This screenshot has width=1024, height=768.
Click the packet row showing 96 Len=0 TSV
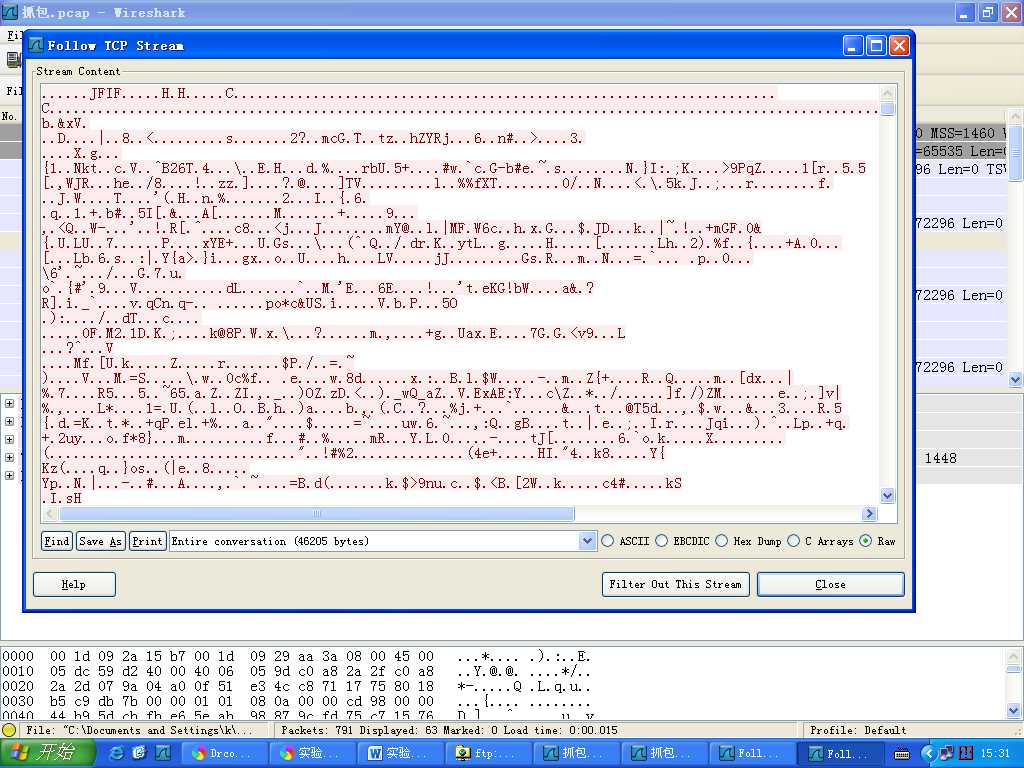pyautogui.click(x=960, y=169)
